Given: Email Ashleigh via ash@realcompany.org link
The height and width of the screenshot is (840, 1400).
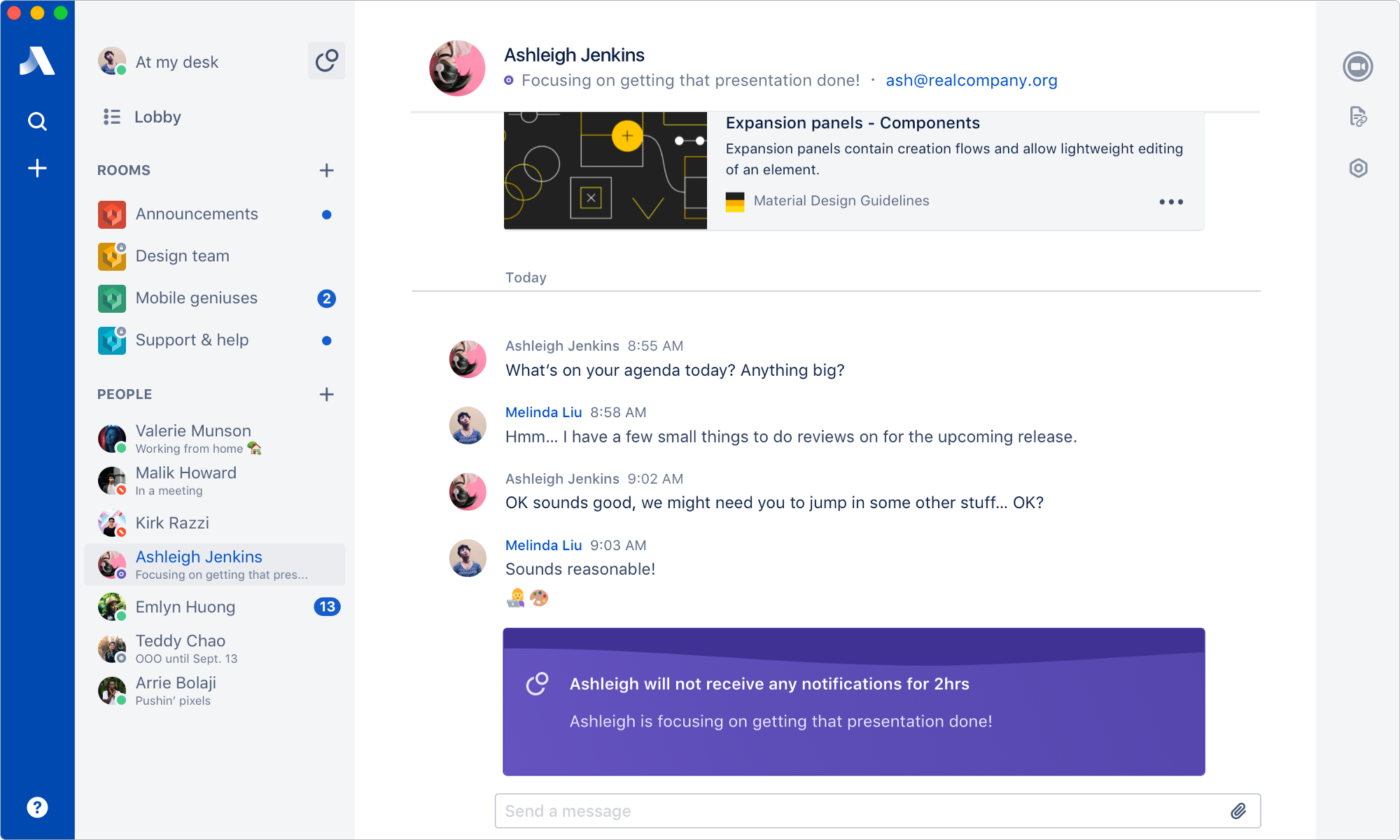Looking at the screenshot, I should 971,80.
